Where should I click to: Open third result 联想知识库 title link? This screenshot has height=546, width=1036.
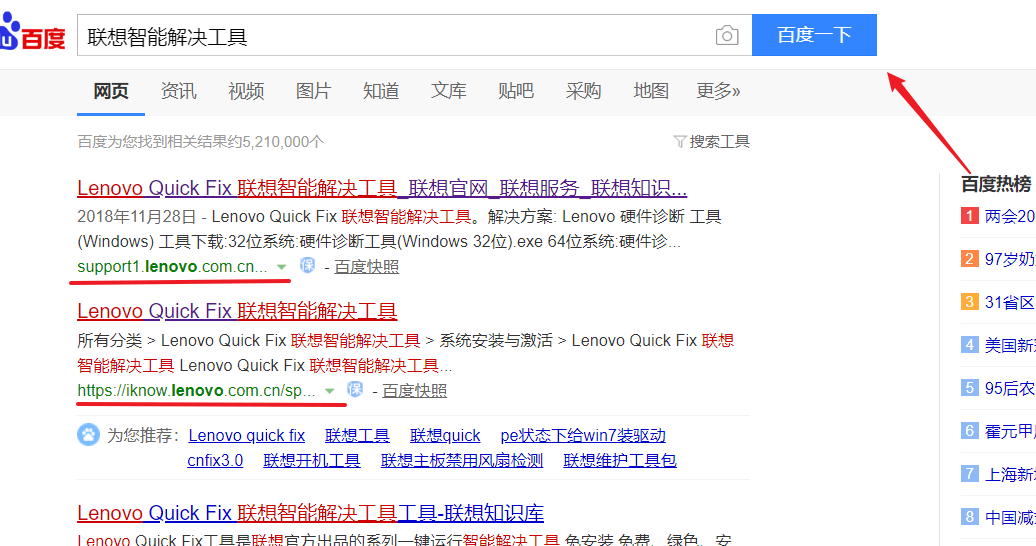click(x=311, y=513)
